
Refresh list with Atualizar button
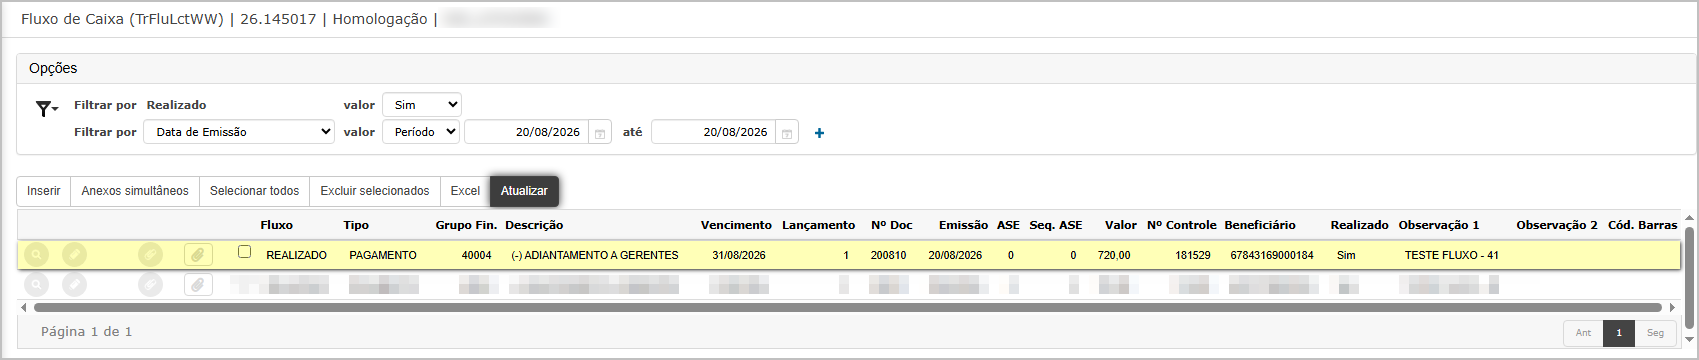click(524, 191)
